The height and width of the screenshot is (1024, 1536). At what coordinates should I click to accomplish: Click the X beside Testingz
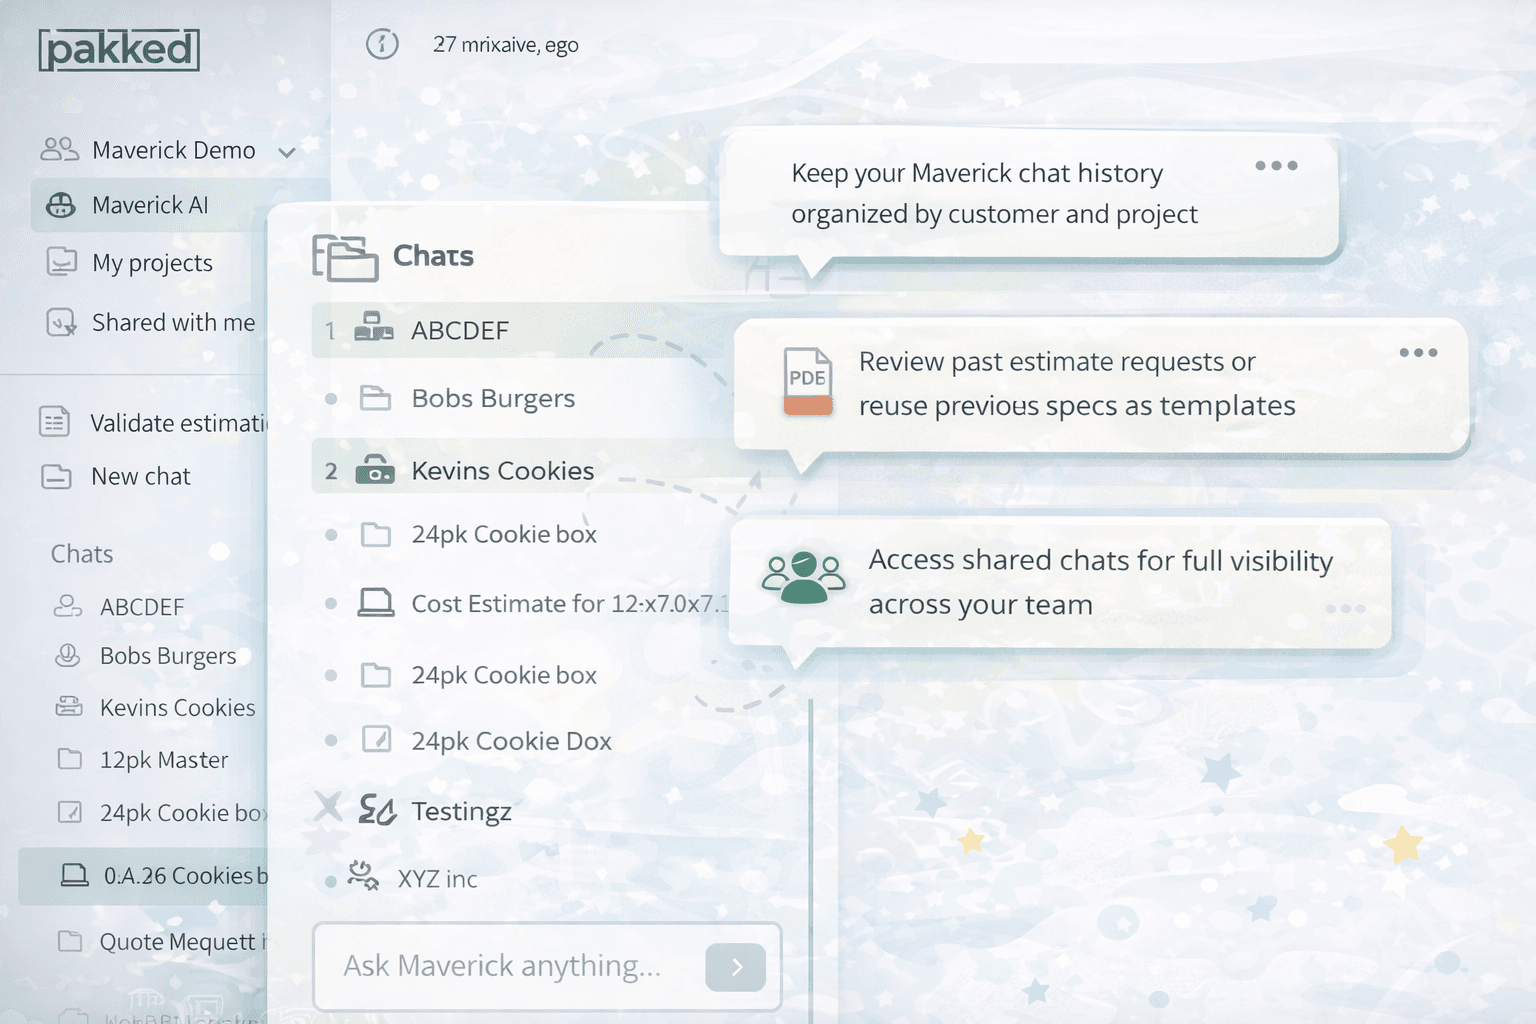click(x=328, y=806)
